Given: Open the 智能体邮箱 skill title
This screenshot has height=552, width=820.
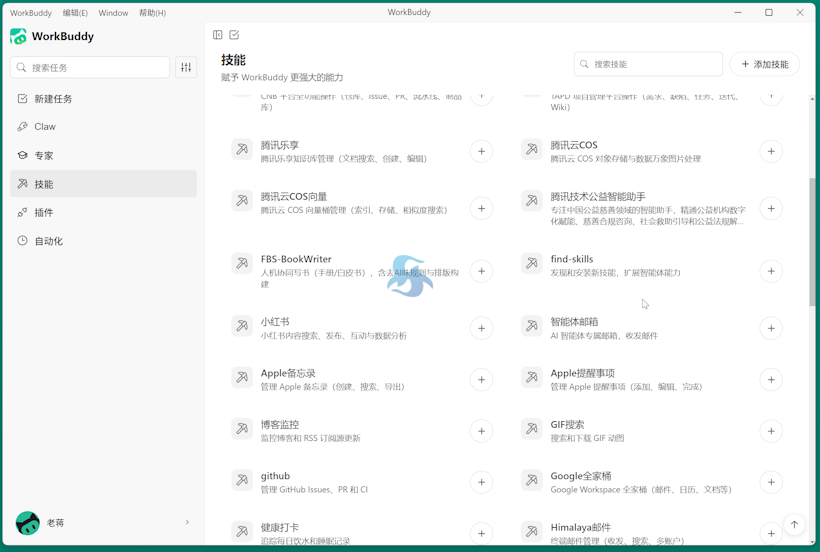Looking at the screenshot, I should click(574, 322).
